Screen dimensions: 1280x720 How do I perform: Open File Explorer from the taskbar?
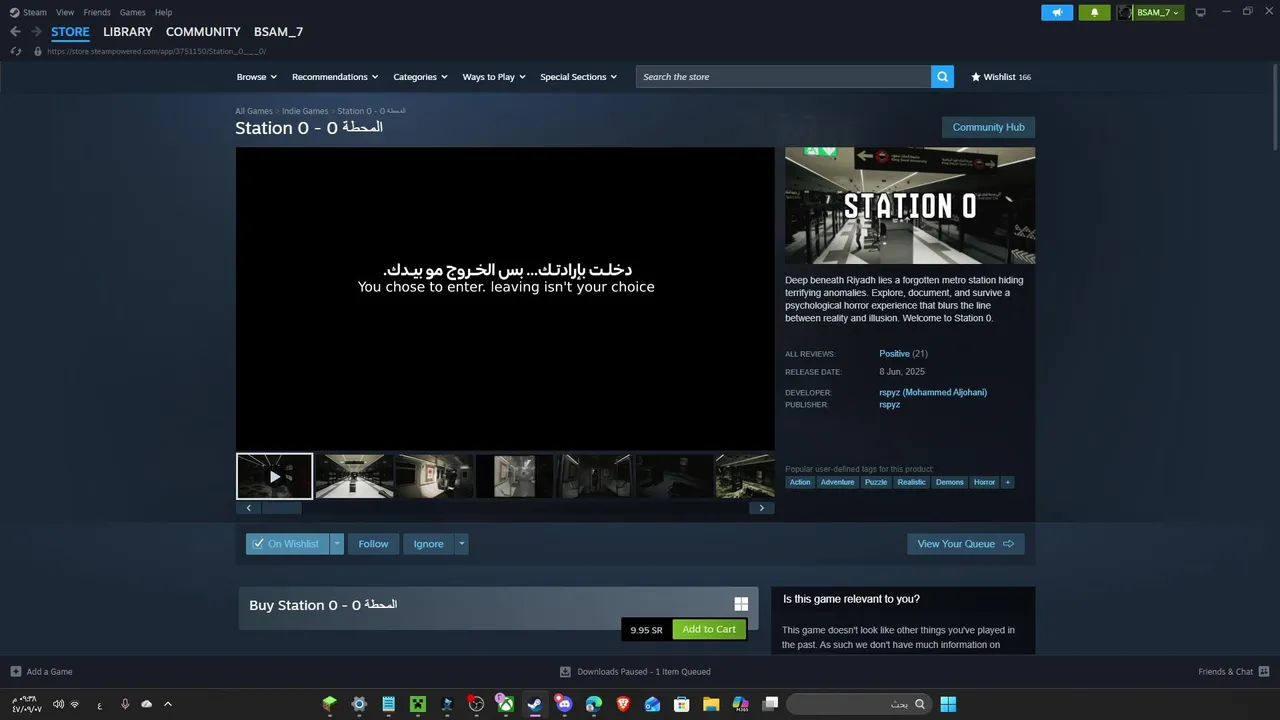pyautogui.click(x=711, y=704)
